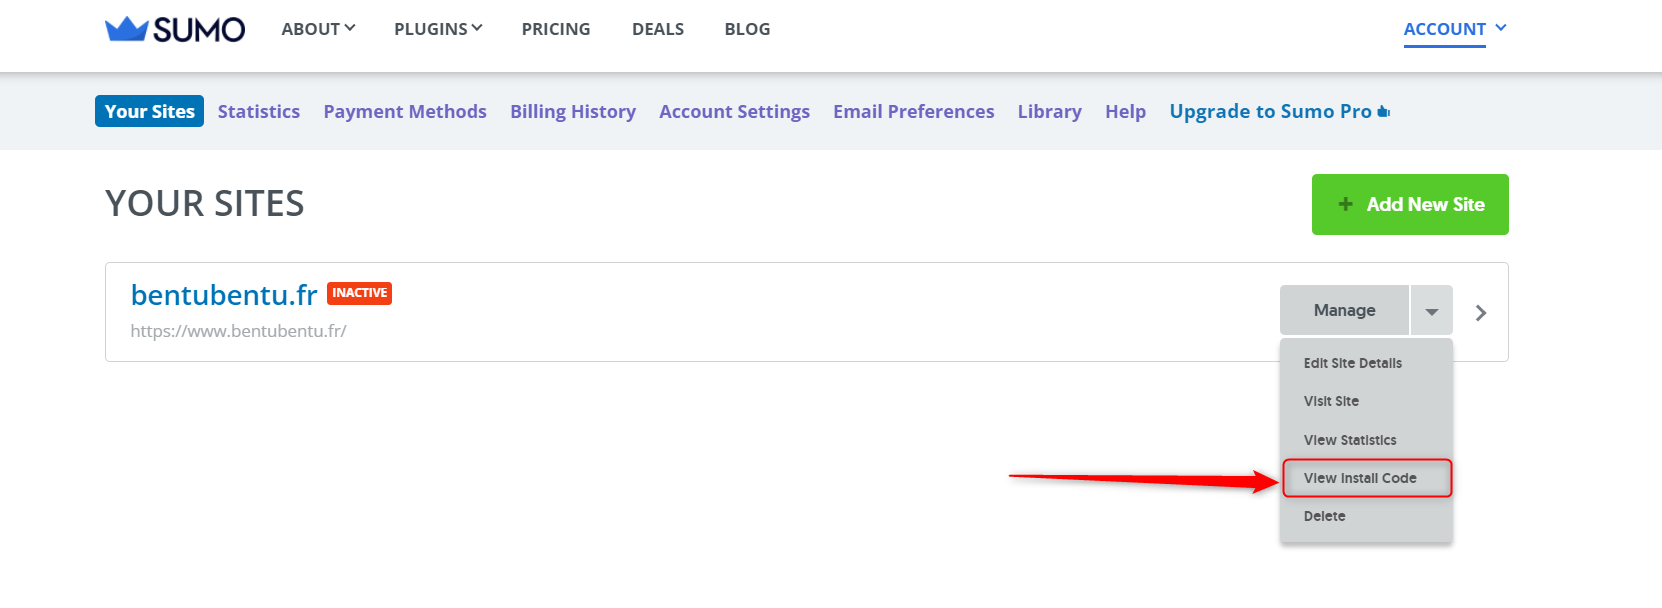Expand the Account menu
Viewport: 1662px width, 608px height.
(x=1455, y=29)
